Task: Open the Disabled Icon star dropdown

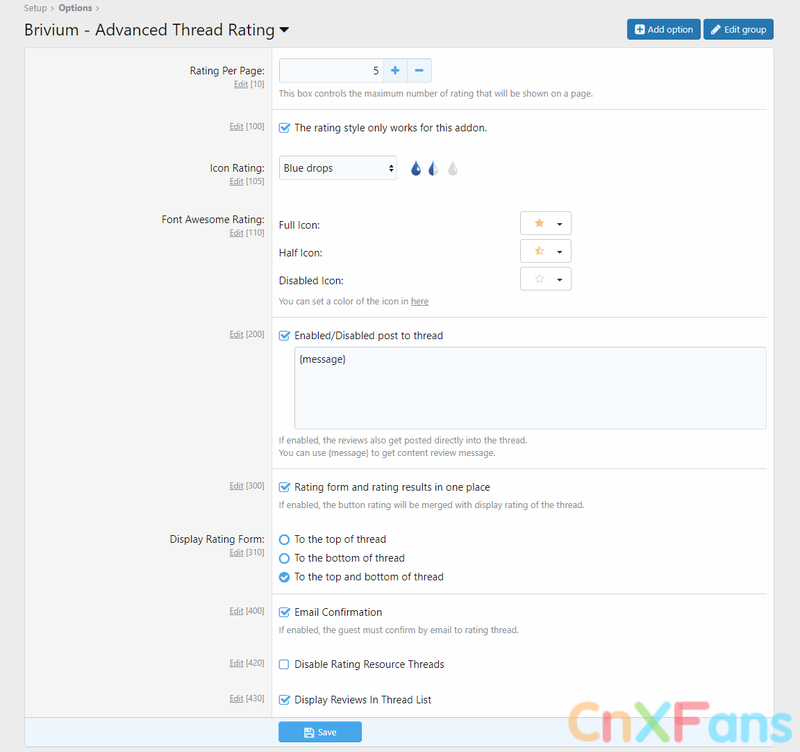Action: click(x=545, y=279)
